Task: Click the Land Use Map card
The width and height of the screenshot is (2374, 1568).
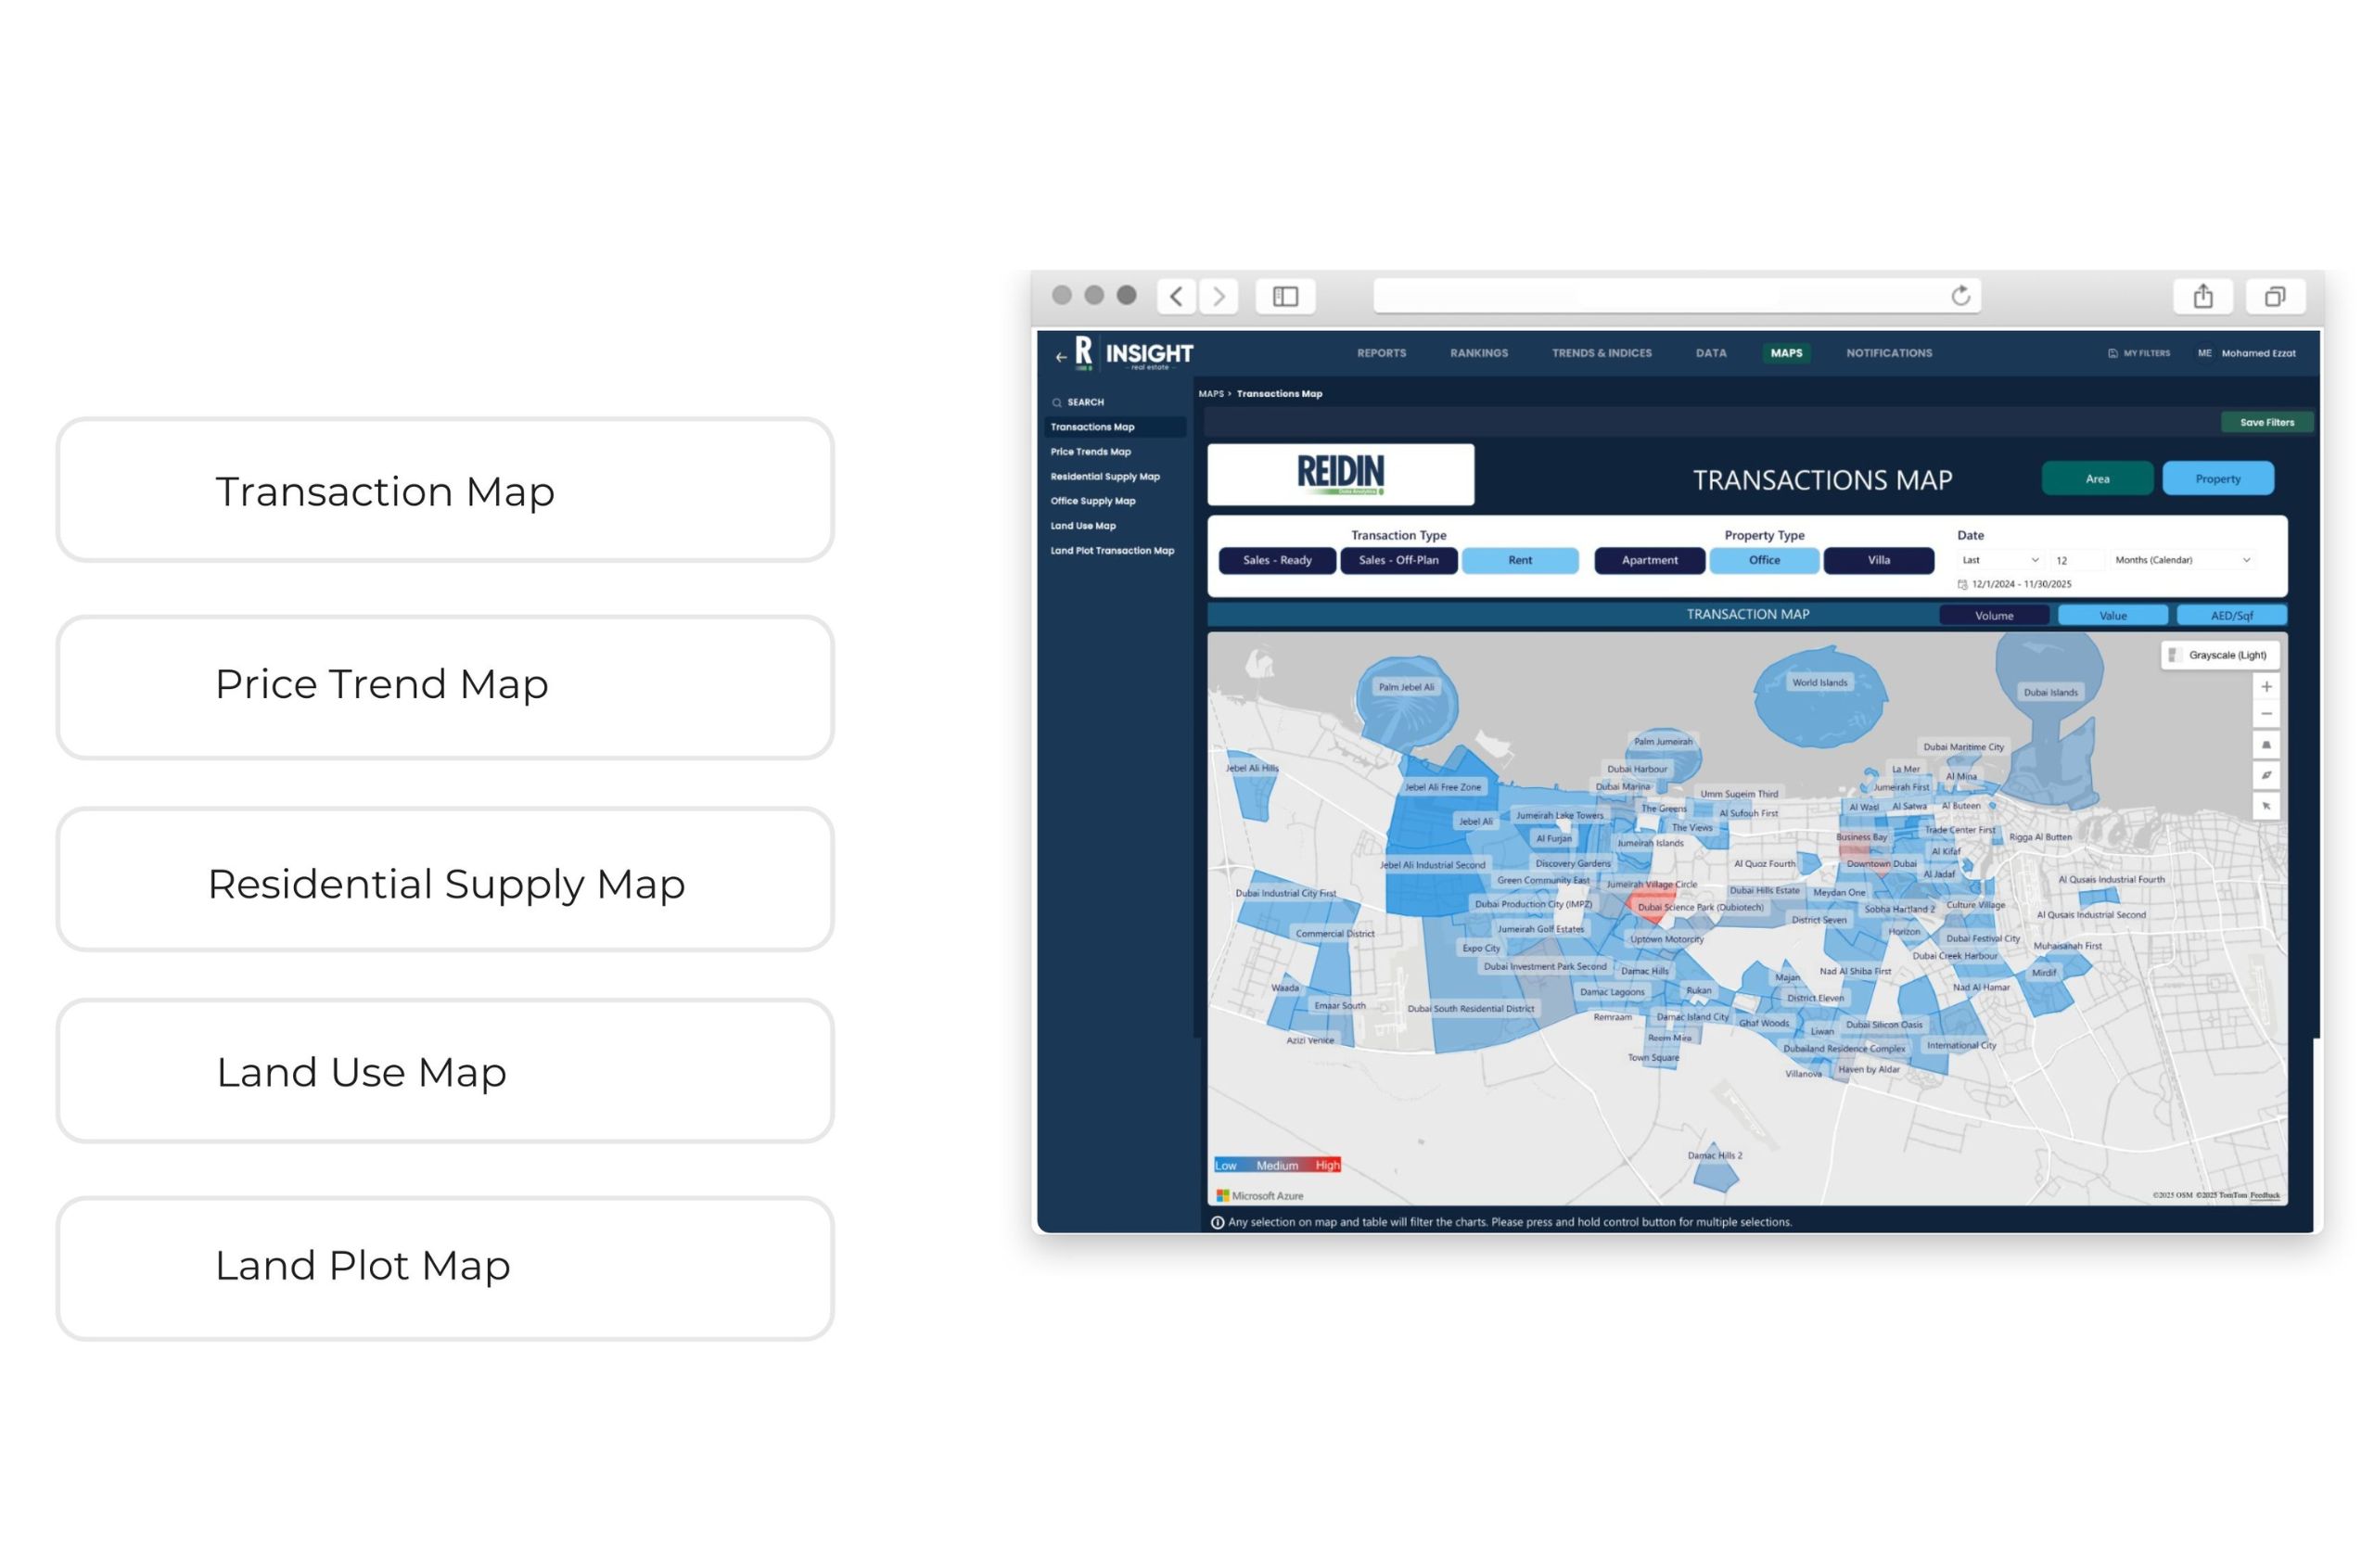Action: pos(445,1071)
